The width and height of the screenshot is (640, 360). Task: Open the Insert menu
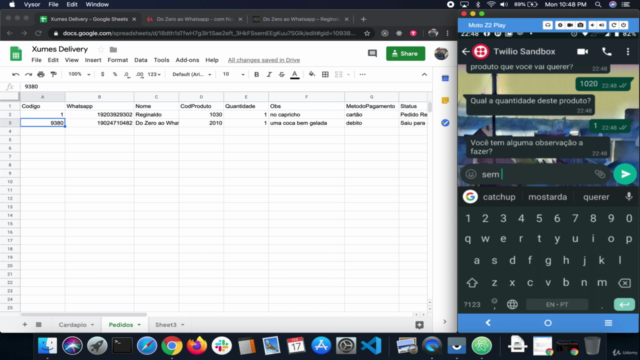coord(93,60)
